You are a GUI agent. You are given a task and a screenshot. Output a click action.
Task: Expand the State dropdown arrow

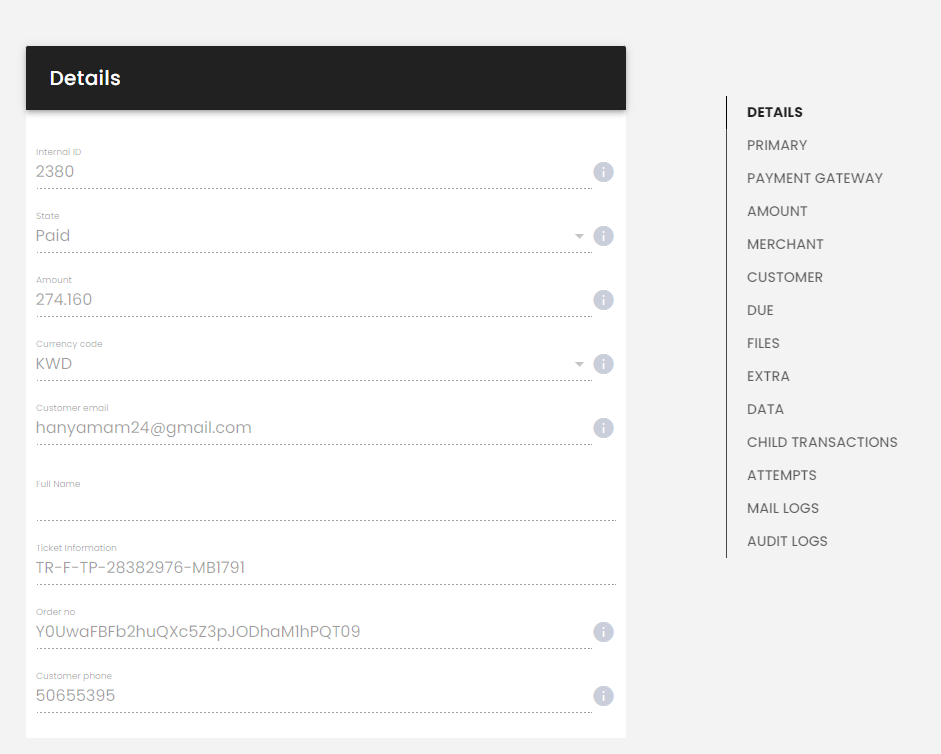click(579, 236)
